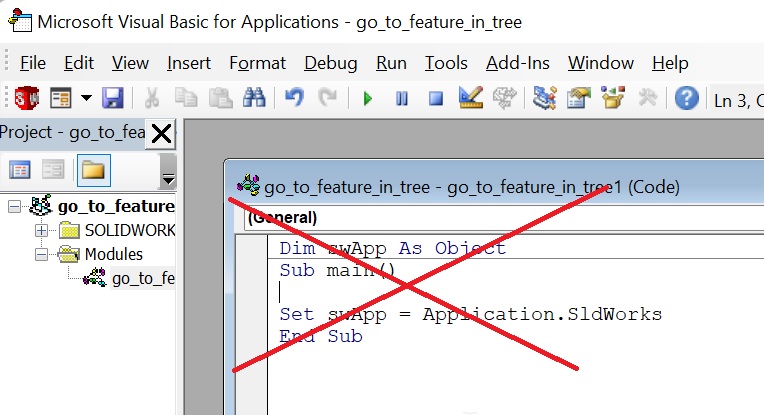
Task: Collapse the go_to_feature project node
Action: tap(15, 207)
